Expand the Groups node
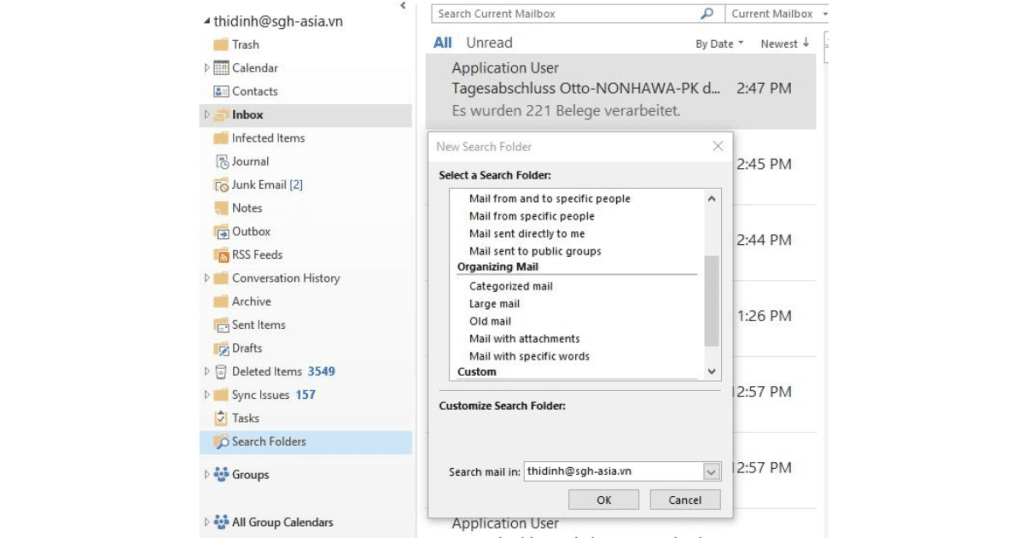The width and height of the screenshot is (1024, 538). coord(206,475)
